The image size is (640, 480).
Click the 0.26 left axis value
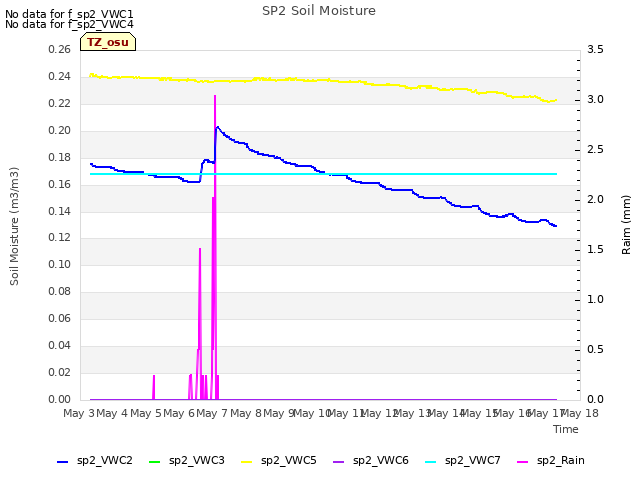click(59, 49)
